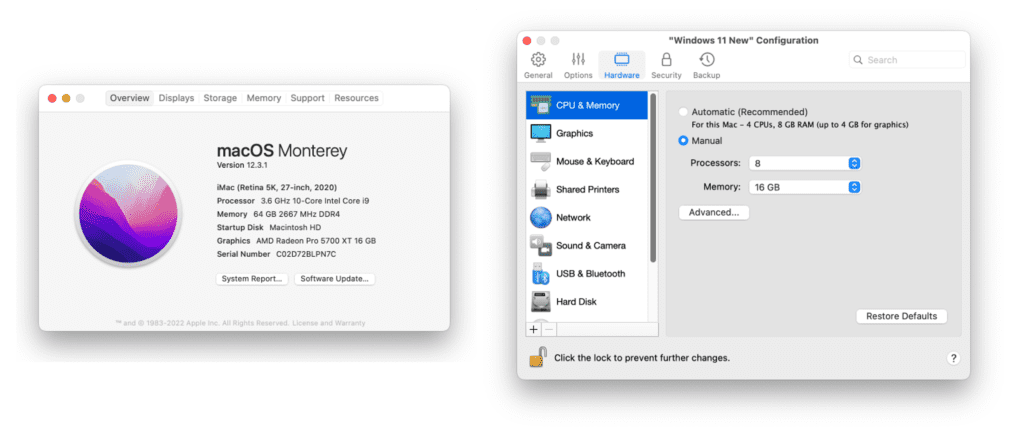Click the Restore Defaults button
The width and height of the screenshot is (1024, 429).
pyautogui.click(x=901, y=316)
